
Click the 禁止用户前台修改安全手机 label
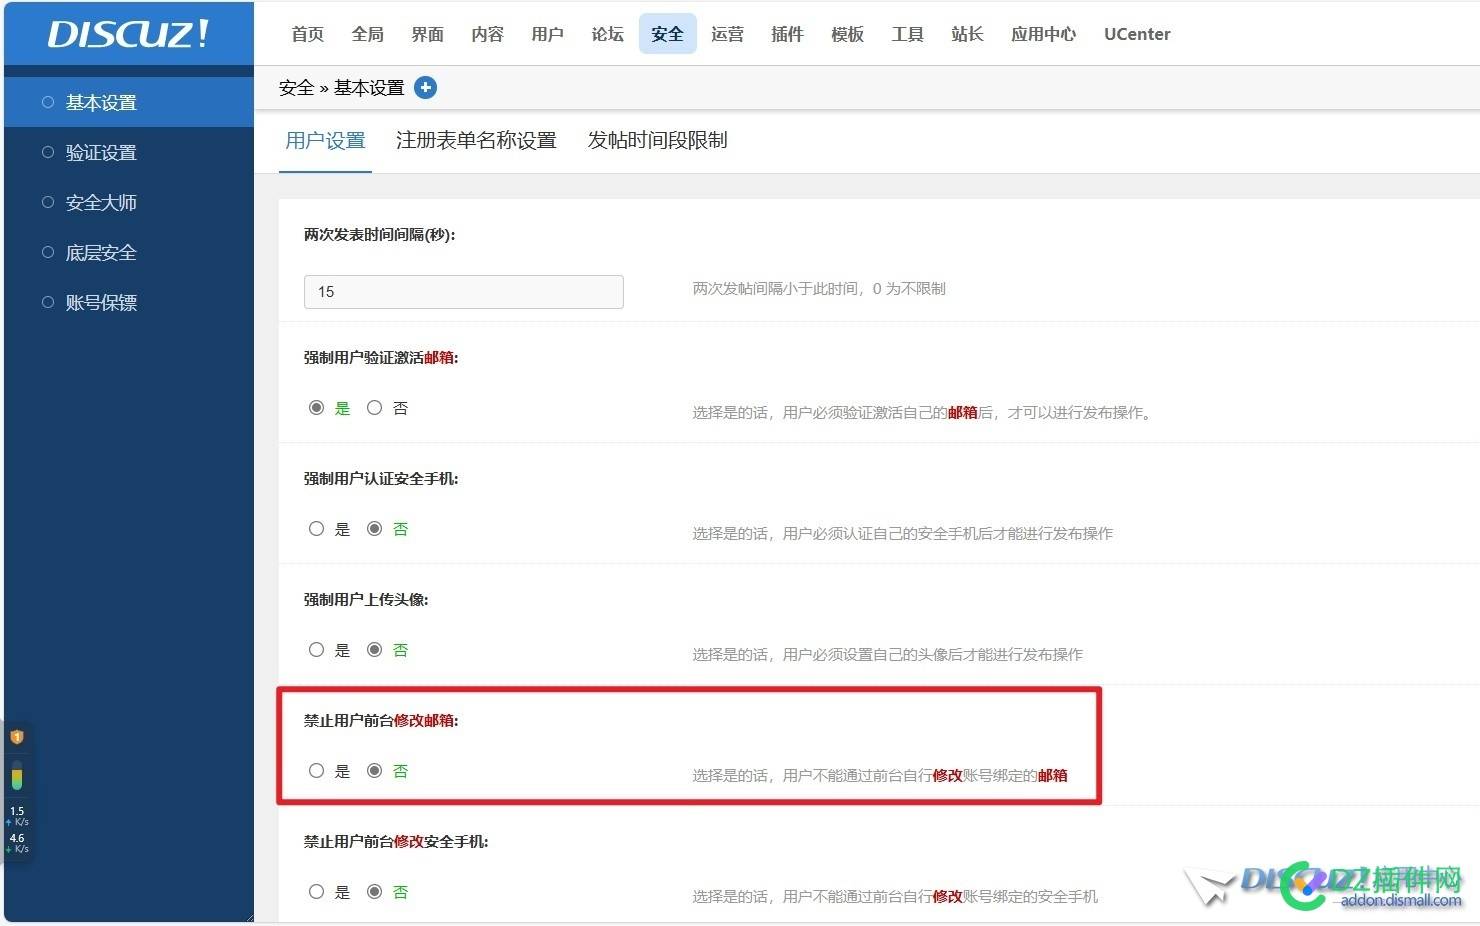pyautogui.click(x=396, y=842)
